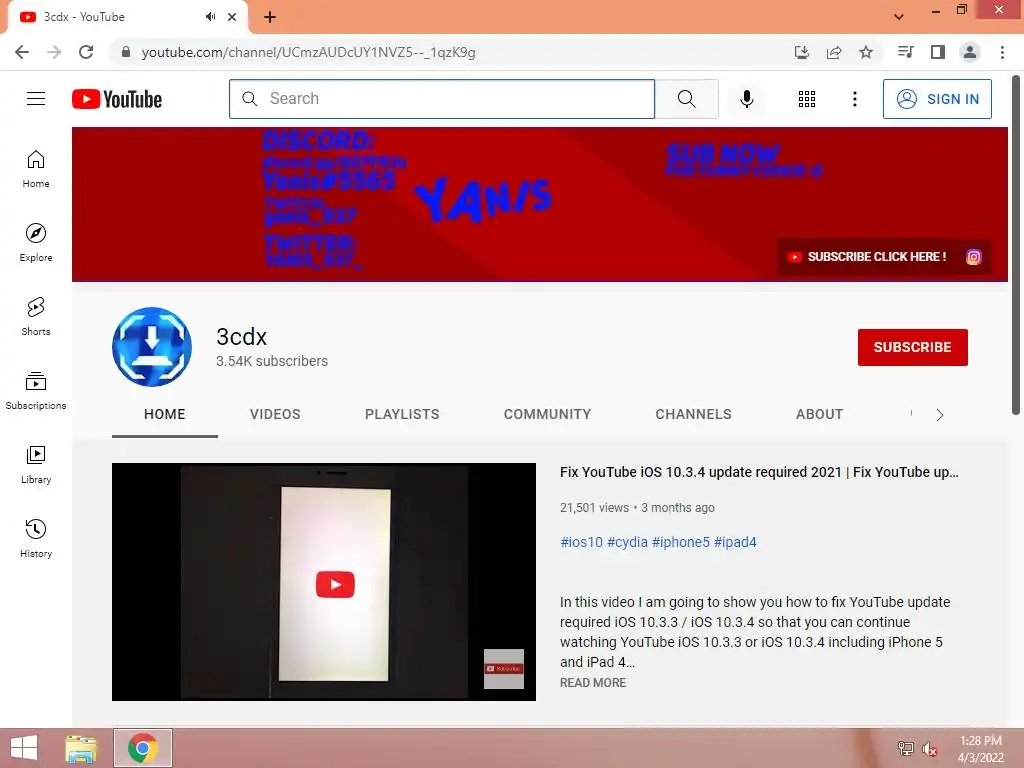
Task: Open History in the left sidebar
Action: [x=36, y=538]
